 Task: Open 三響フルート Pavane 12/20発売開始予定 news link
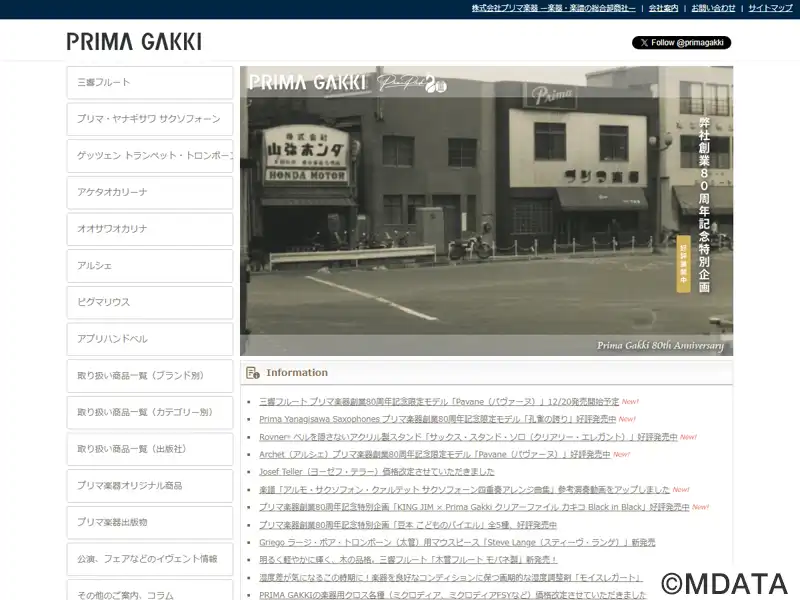pos(439,402)
